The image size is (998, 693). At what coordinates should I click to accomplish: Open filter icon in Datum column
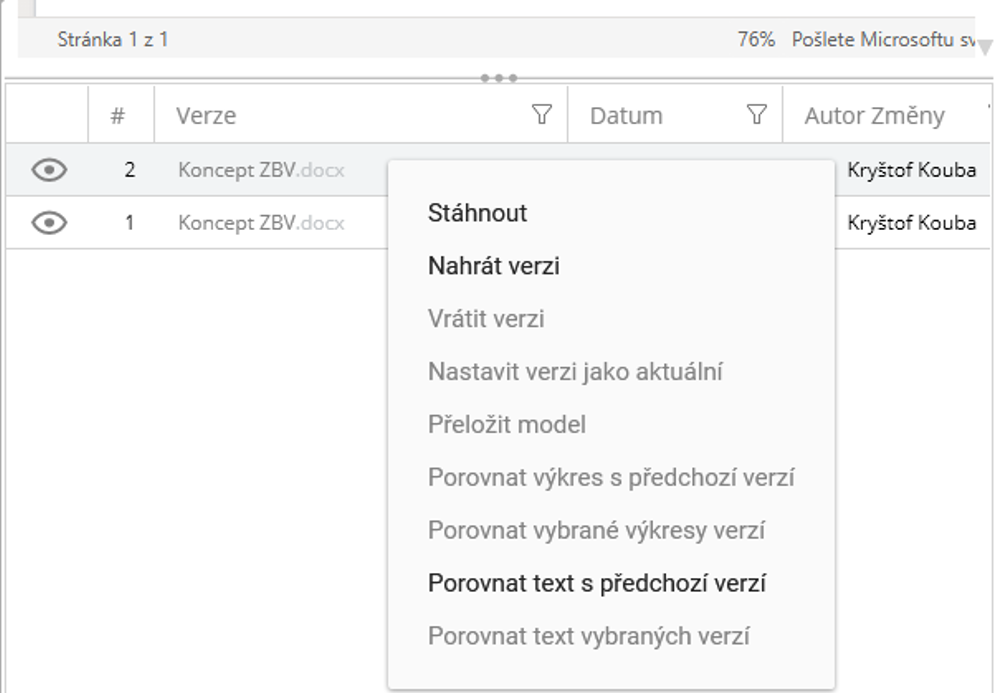point(757,115)
